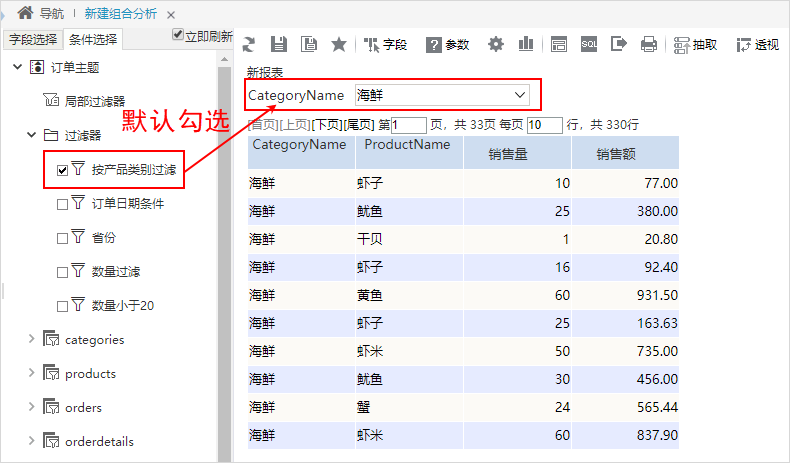The height and width of the screenshot is (463, 790).
Task: Click the 透视 pivot button
Action: click(758, 45)
